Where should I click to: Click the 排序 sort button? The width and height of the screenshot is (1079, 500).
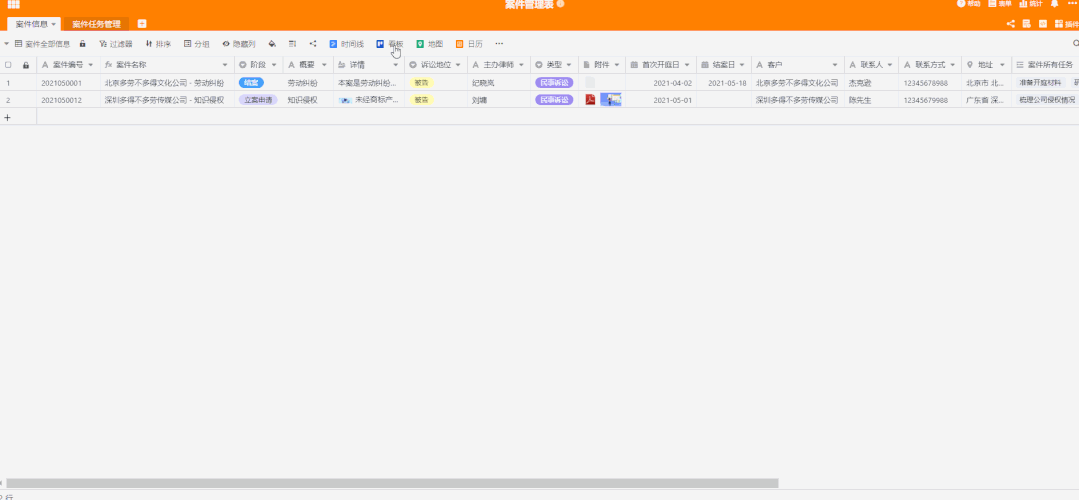tap(158, 44)
